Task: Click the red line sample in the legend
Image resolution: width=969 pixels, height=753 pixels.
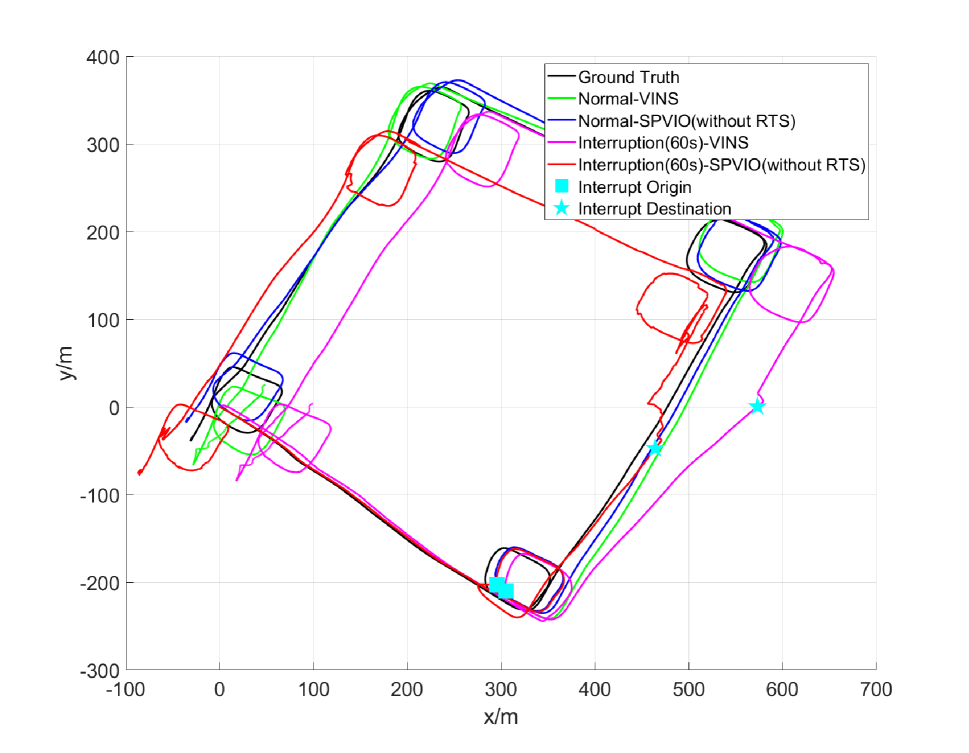Action: click(x=561, y=165)
